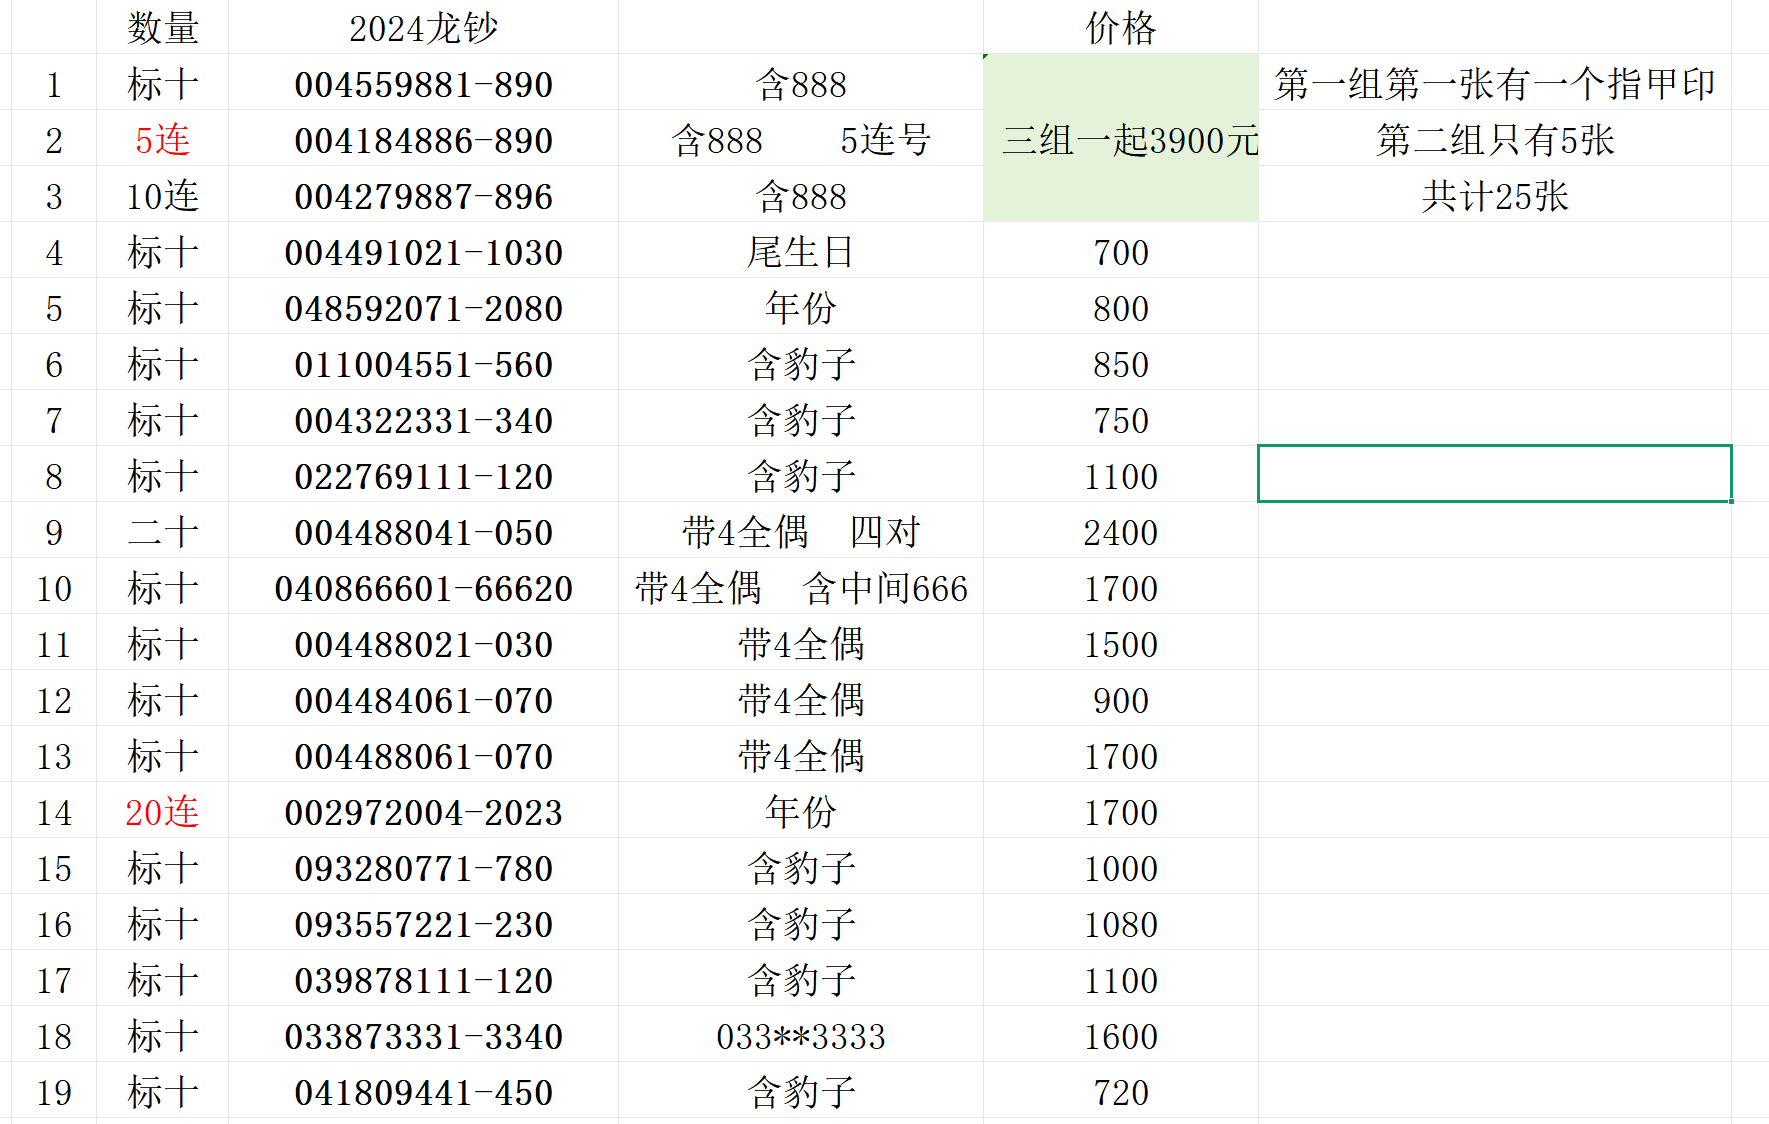The width and height of the screenshot is (1769, 1124).
Task: Click price cell 1080
Action: click(x=1121, y=924)
